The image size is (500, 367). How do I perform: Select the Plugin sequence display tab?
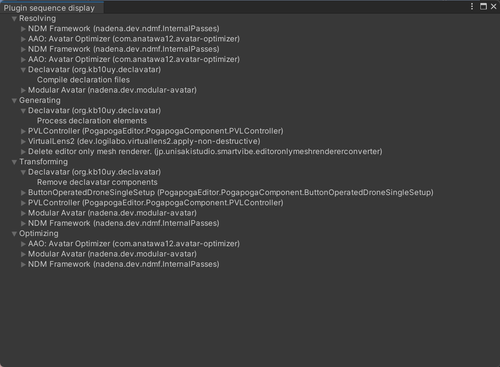(x=49, y=8)
